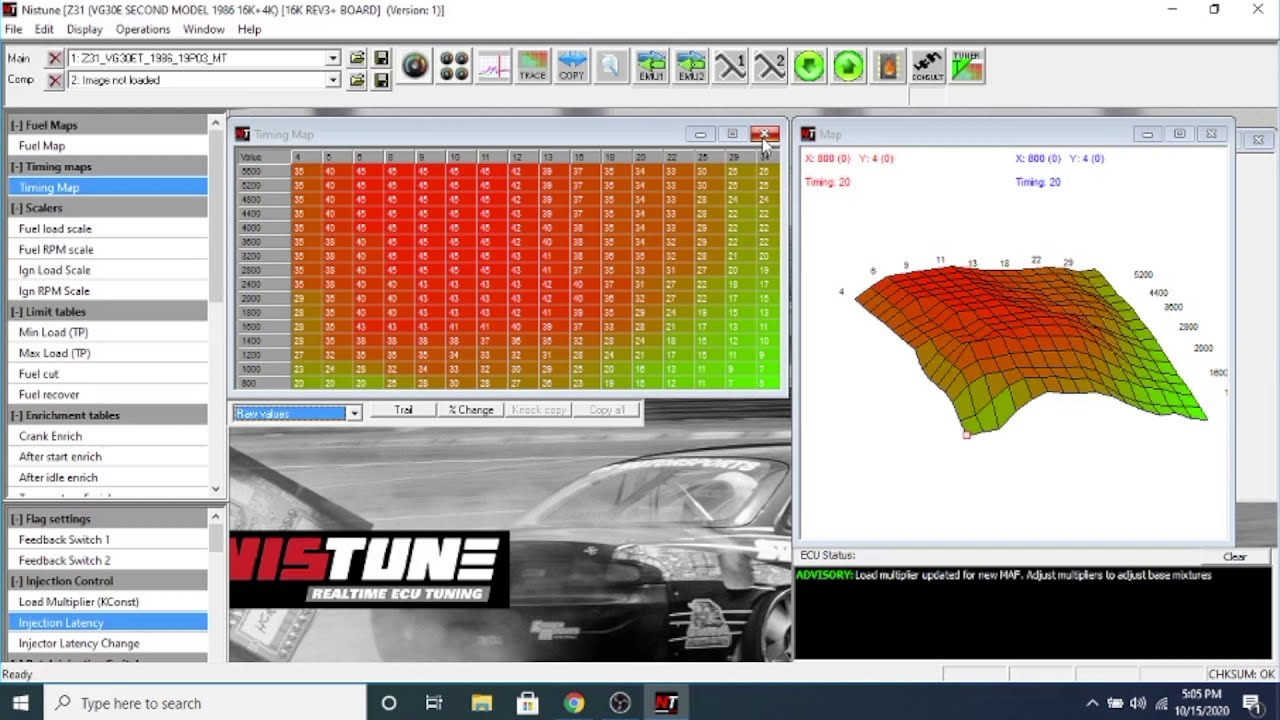Image resolution: width=1280 pixels, height=720 pixels.
Task: Open the single gauge display icon
Action: click(x=415, y=67)
